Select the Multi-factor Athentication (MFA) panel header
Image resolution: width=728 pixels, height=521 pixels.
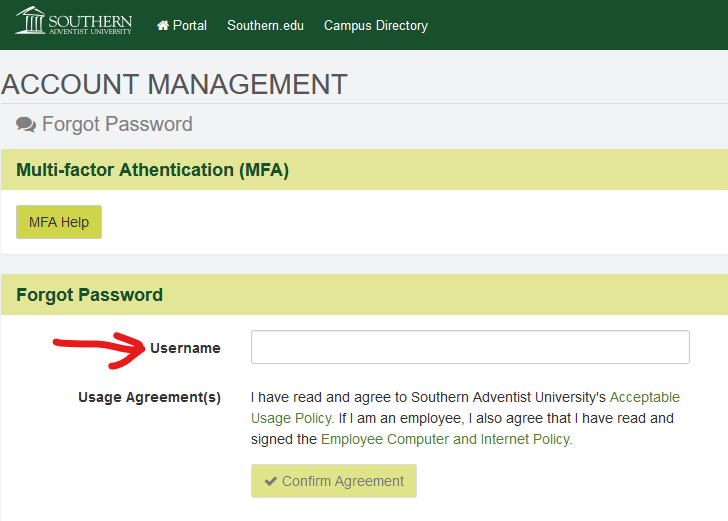(x=152, y=170)
